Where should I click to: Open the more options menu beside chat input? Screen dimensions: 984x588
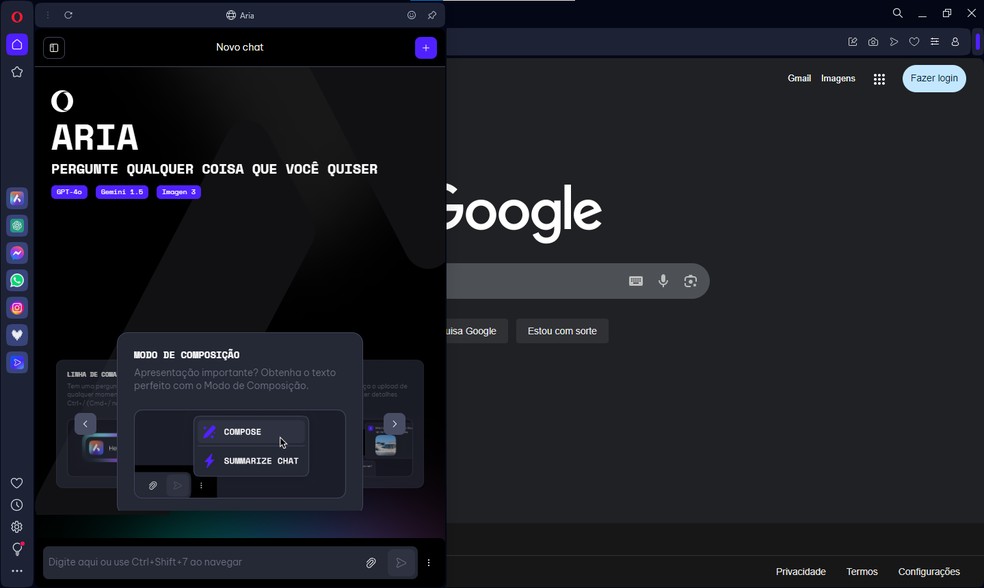pos(429,563)
